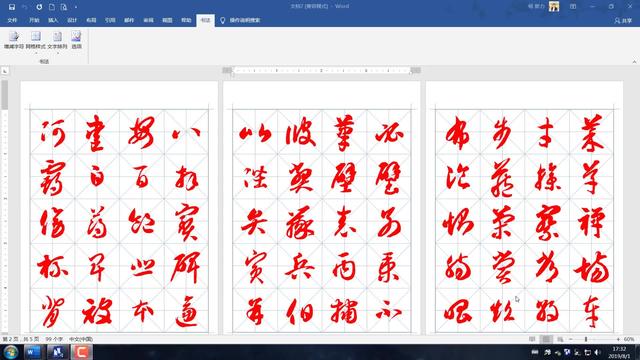Image resolution: width=640 pixels, height=360 pixels.
Task: Open print preview icon in quick access toolbar
Action: pyautogui.click(x=64, y=7)
